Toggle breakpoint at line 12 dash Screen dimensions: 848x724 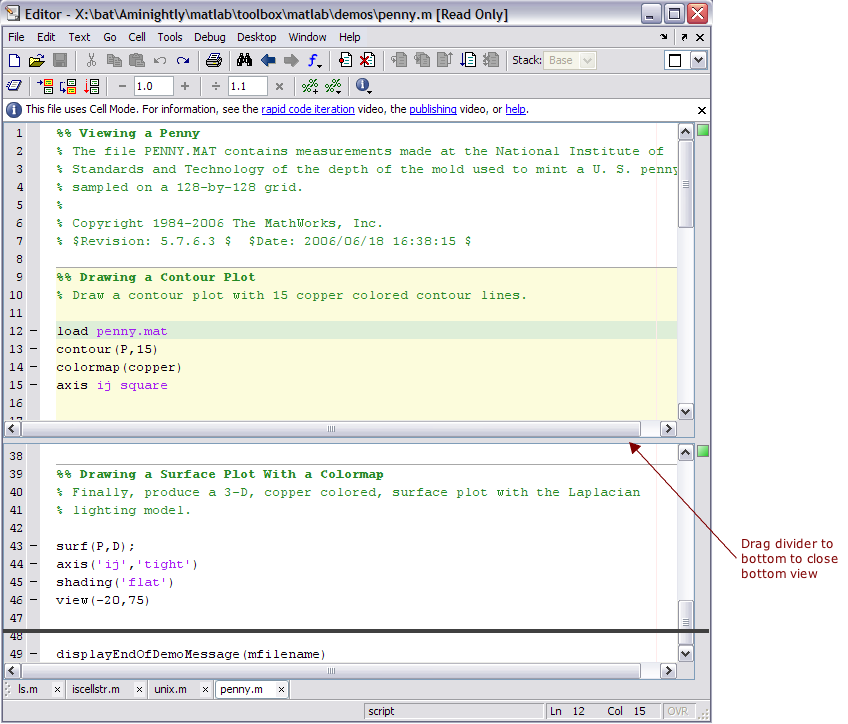pyautogui.click(x=33, y=331)
